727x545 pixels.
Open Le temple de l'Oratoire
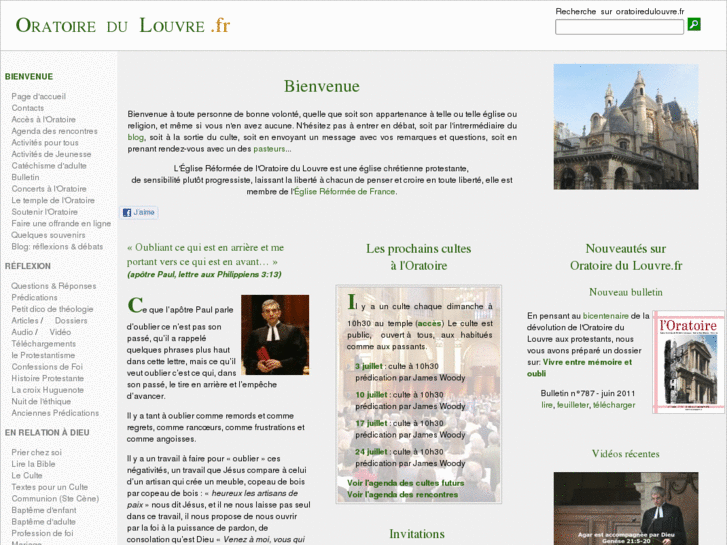point(53,201)
